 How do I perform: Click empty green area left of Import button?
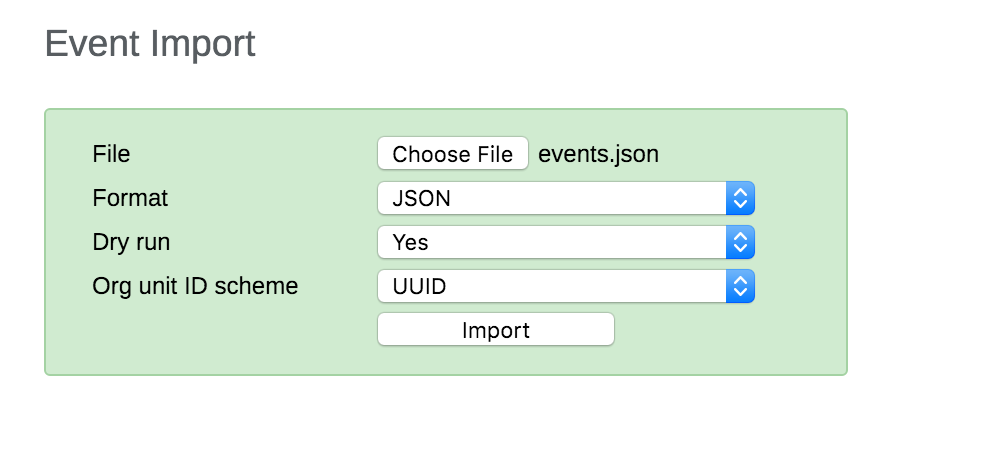[x=220, y=332]
